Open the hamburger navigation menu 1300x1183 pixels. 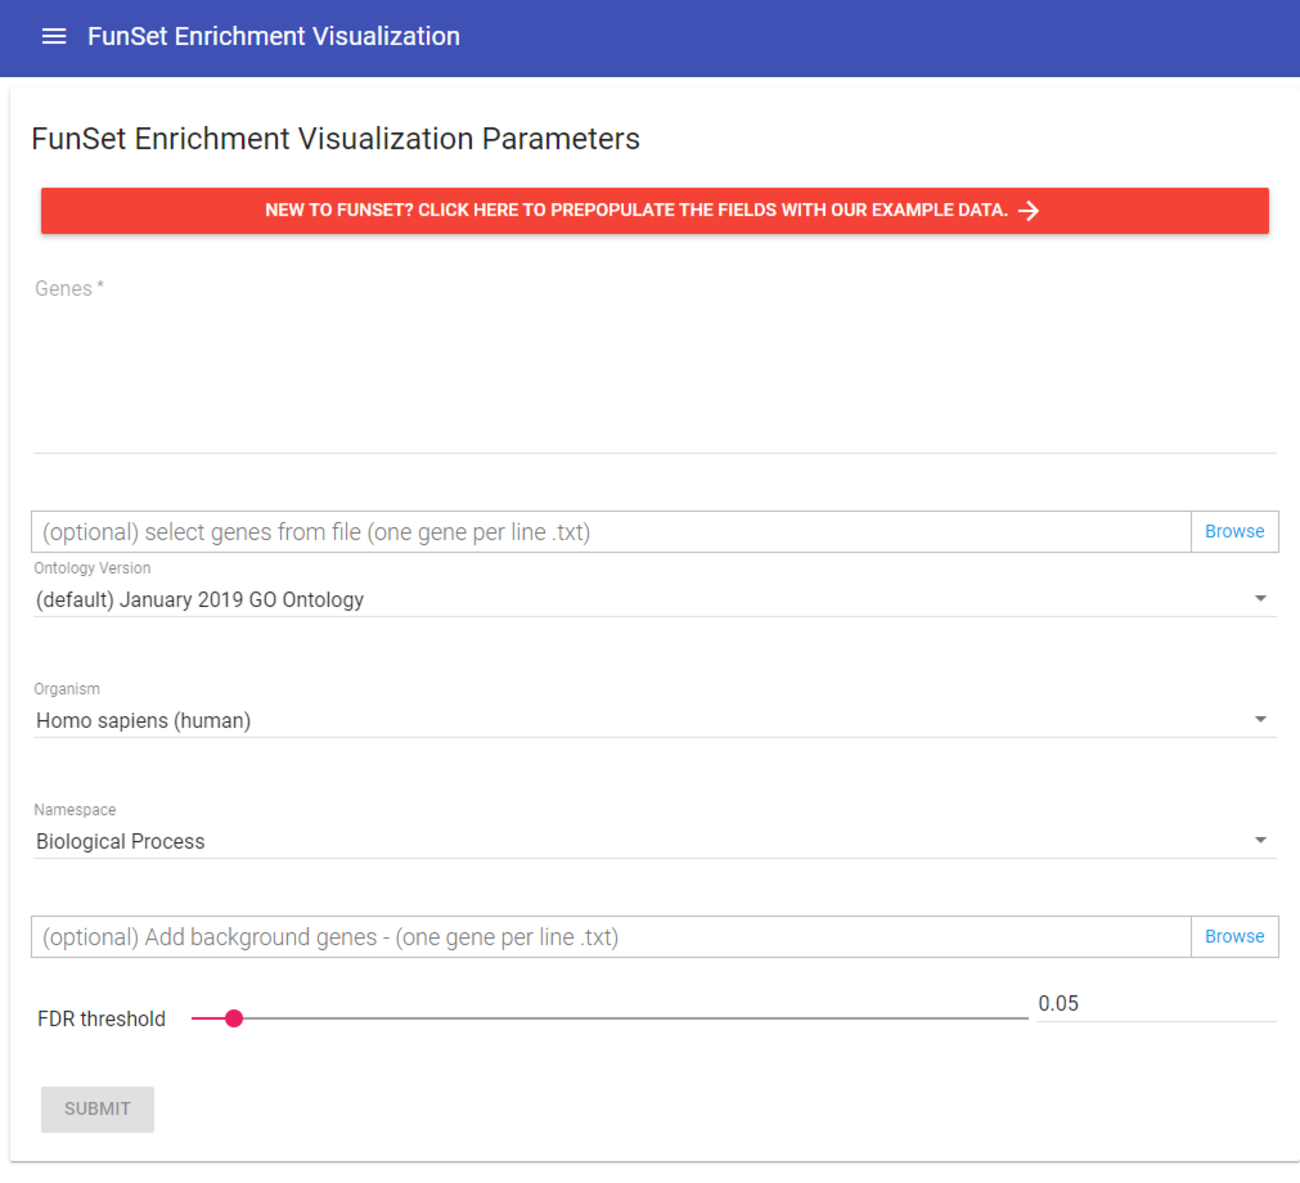pyautogui.click(x=54, y=37)
